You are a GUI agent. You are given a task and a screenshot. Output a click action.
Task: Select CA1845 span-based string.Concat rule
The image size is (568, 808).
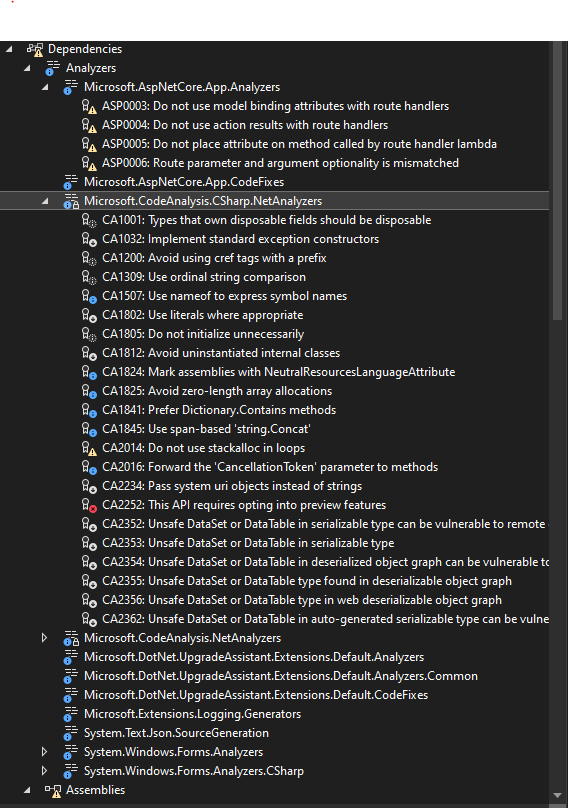[206, 429]
